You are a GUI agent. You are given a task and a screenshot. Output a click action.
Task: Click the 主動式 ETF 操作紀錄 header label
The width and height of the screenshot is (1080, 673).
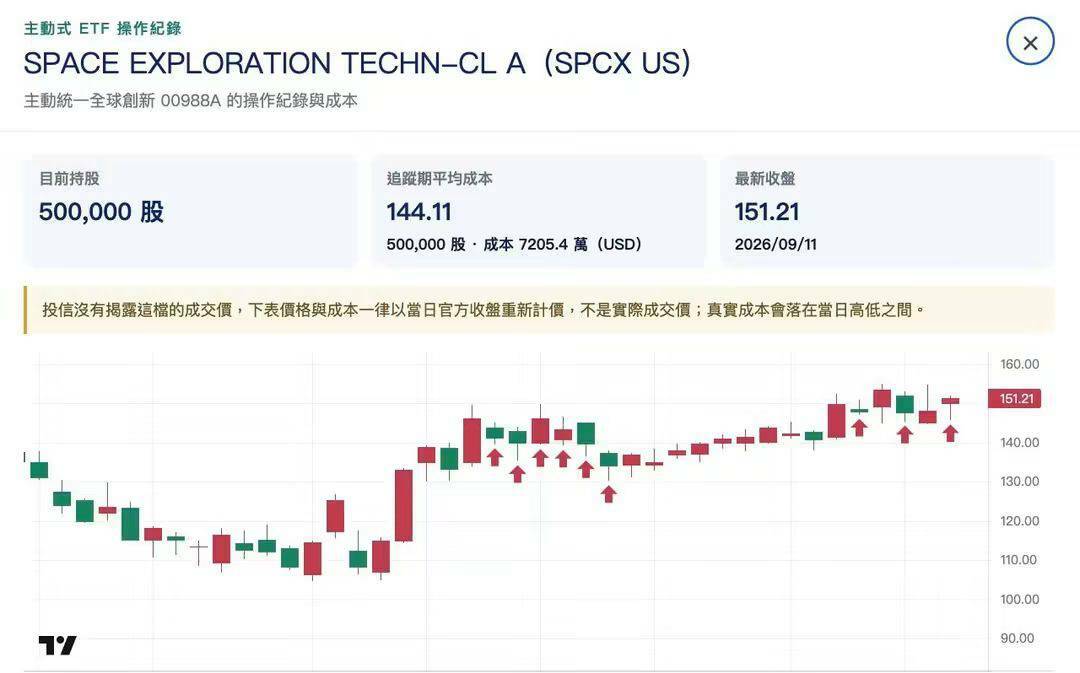tap(103, 28)
